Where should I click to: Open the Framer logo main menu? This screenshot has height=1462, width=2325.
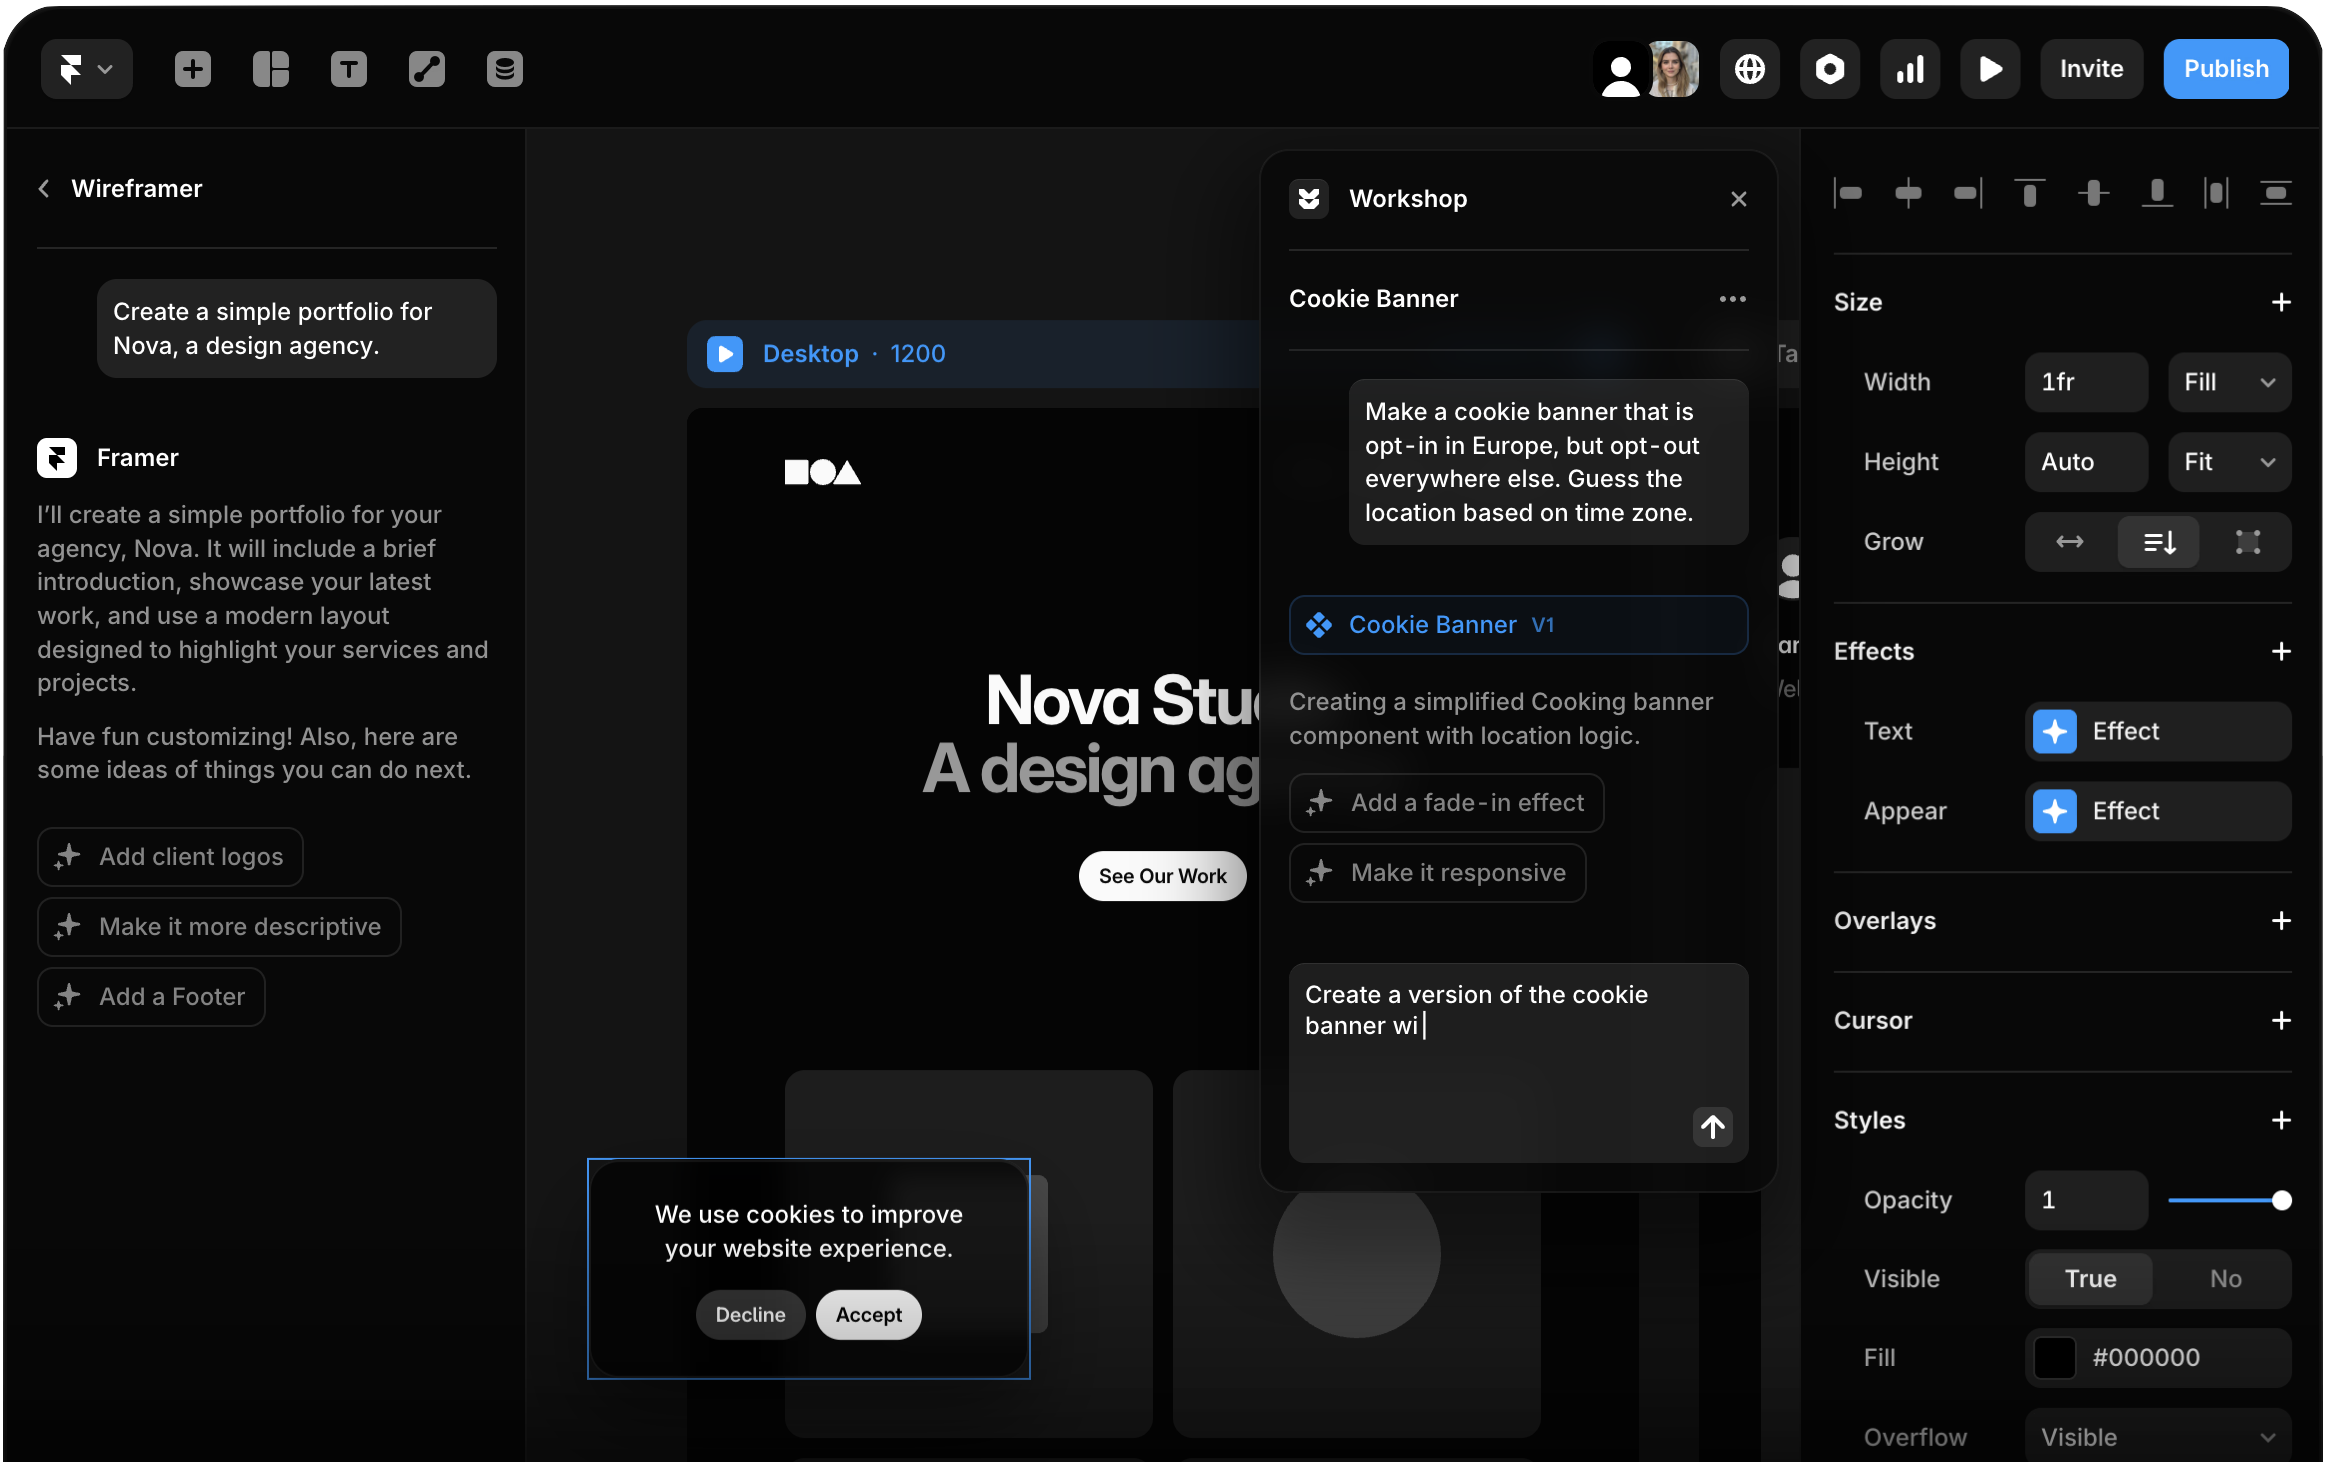[x=86, y=69]
